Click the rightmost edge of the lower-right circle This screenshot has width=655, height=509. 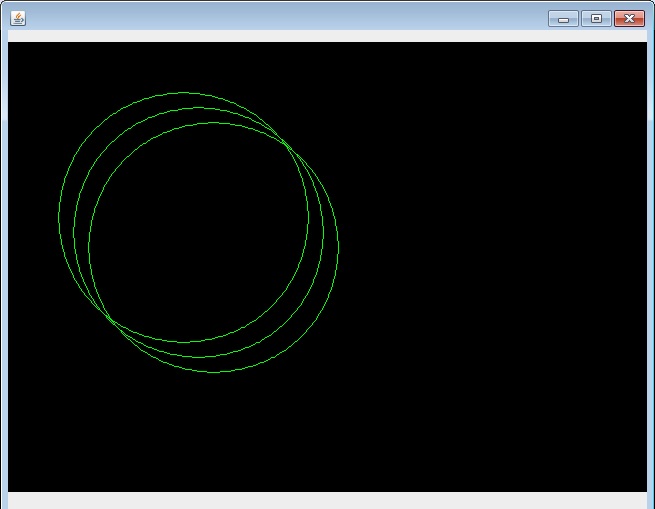click(338, 247)
